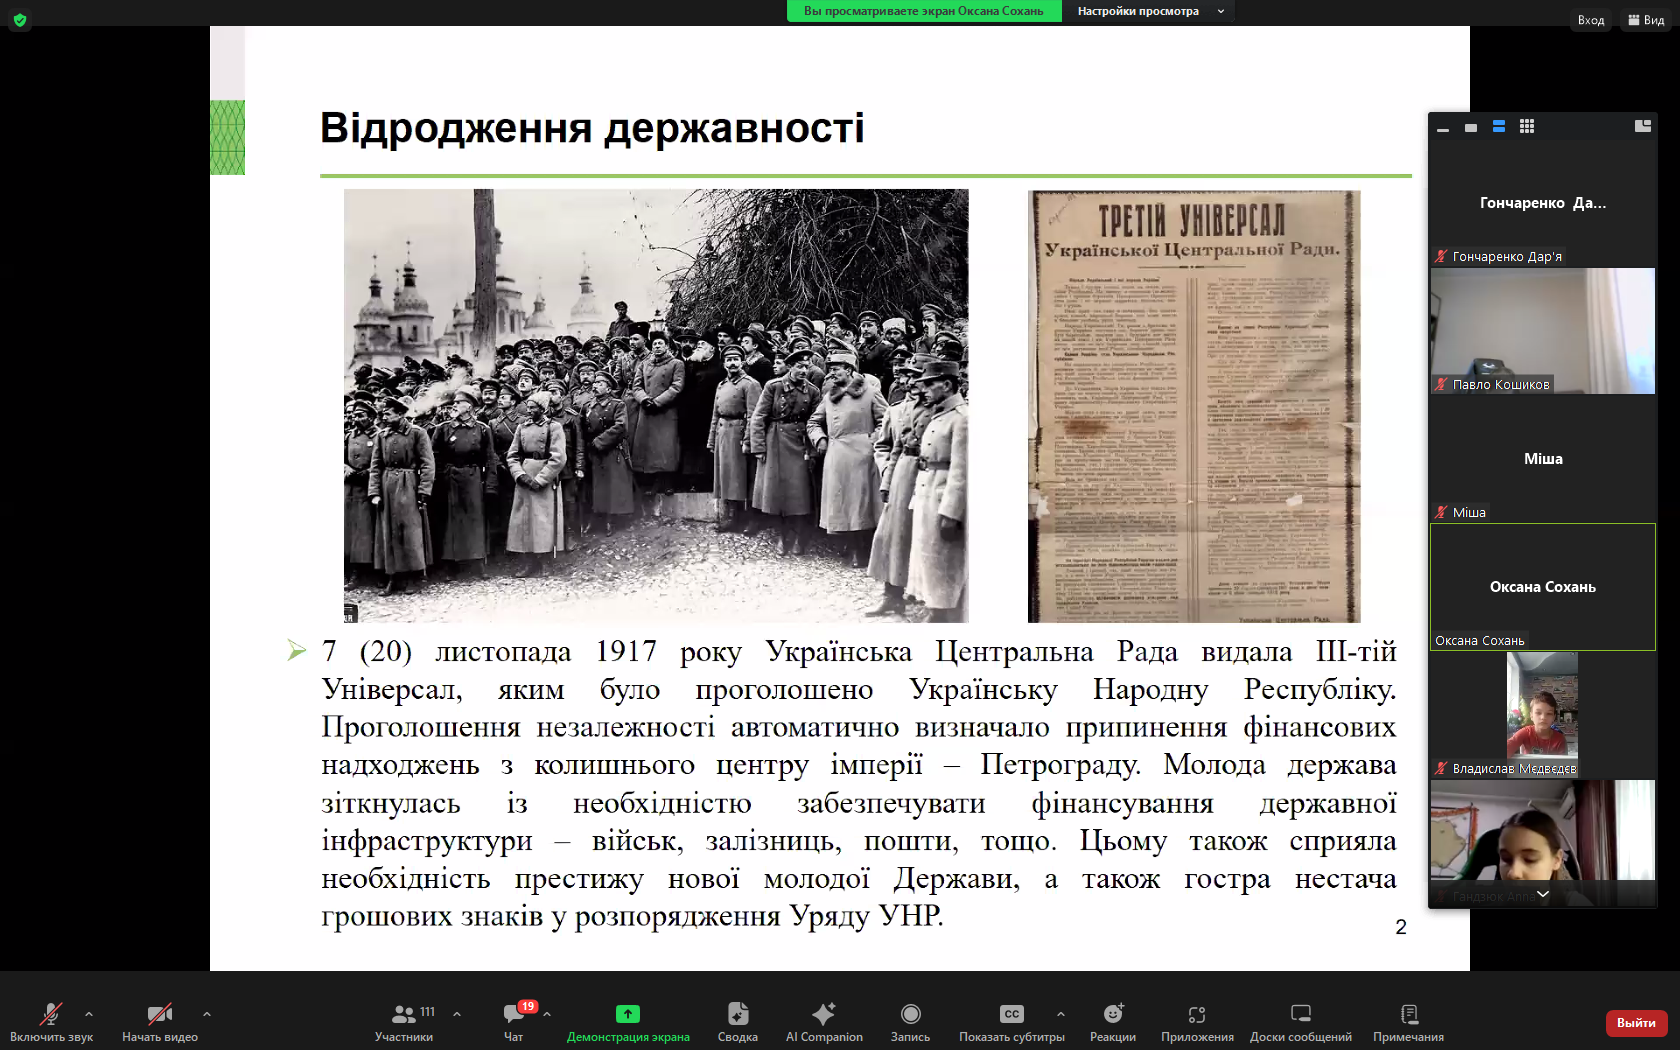Toggle Показать субтитры captions
The image size is (1680, 1050).
point(1011,1020)
